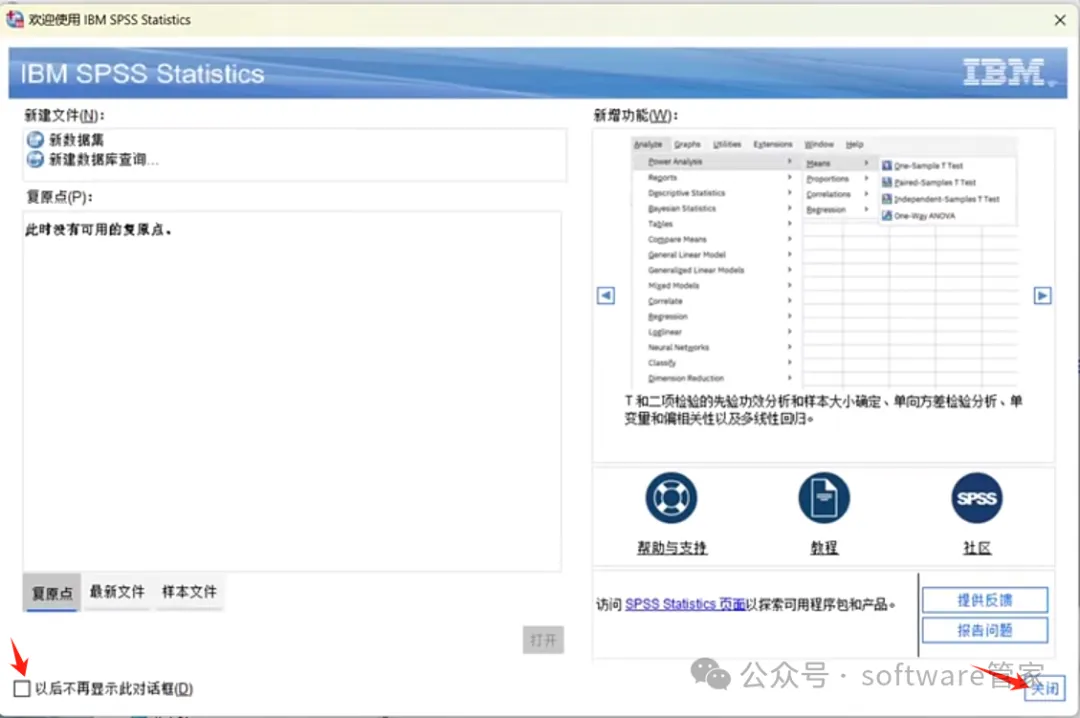Open 帮助与支持 lifebuoy icon
Viewport: 1080px width, 718px height.
coord(672,498)
